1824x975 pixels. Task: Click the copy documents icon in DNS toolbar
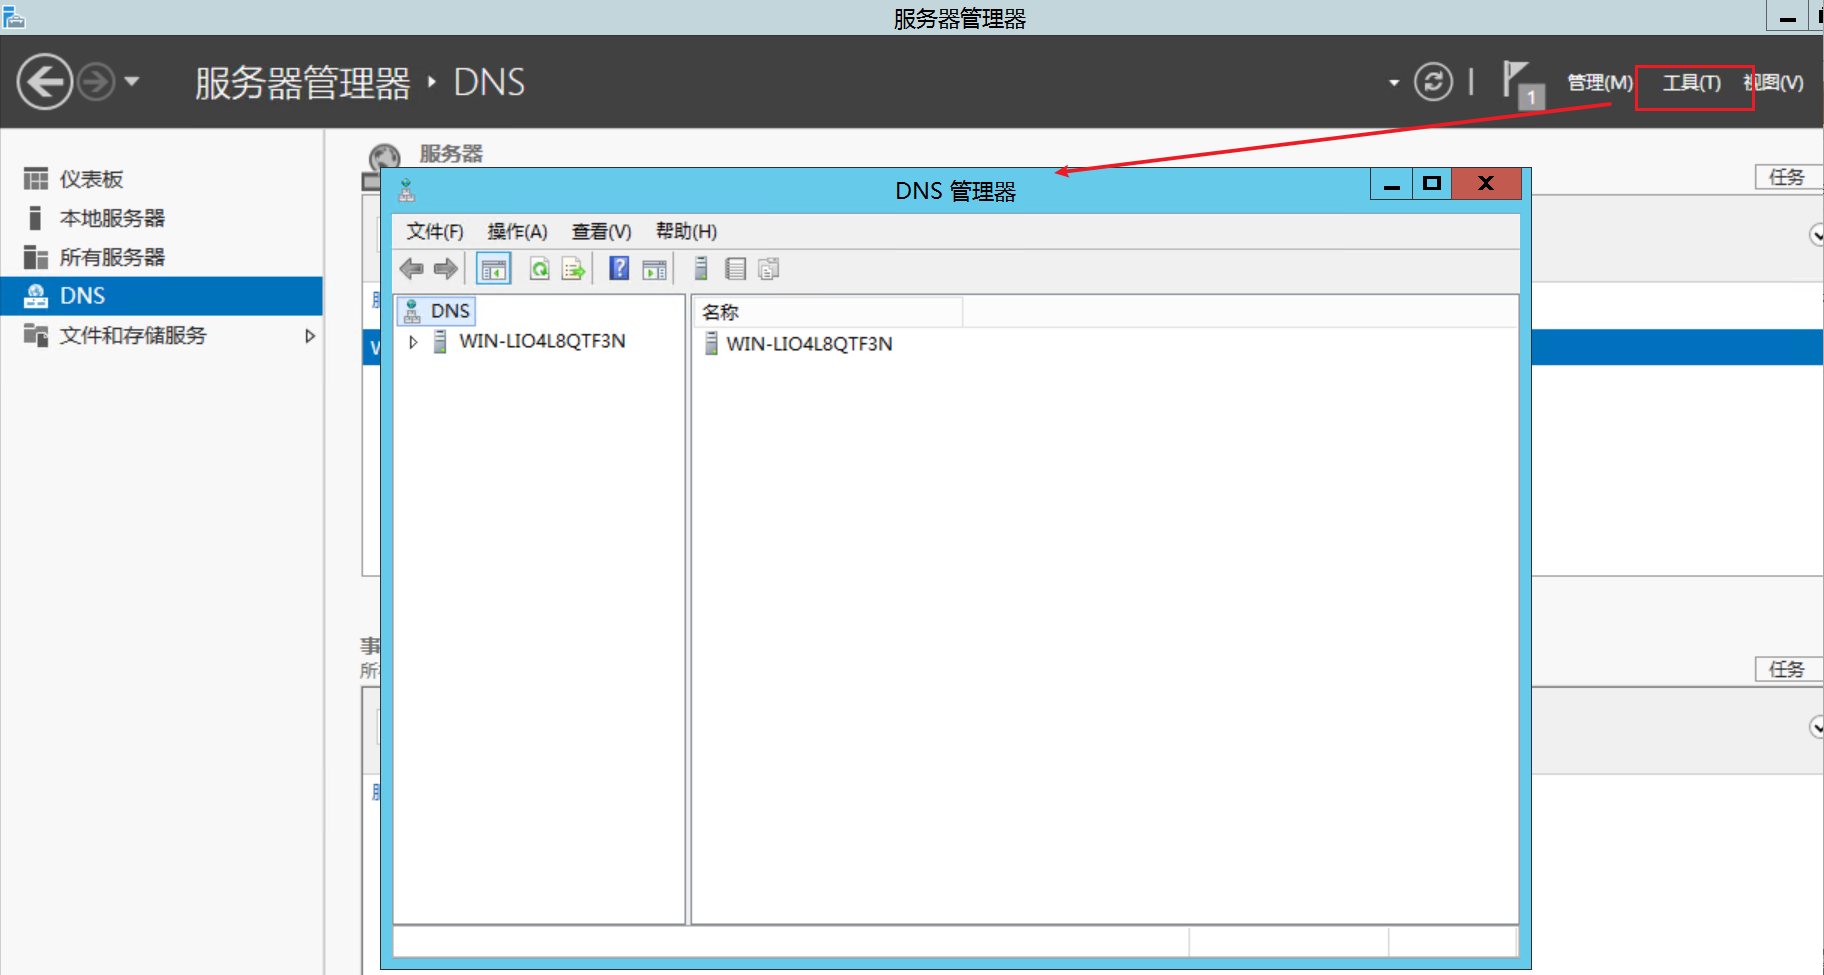(769, 268)
